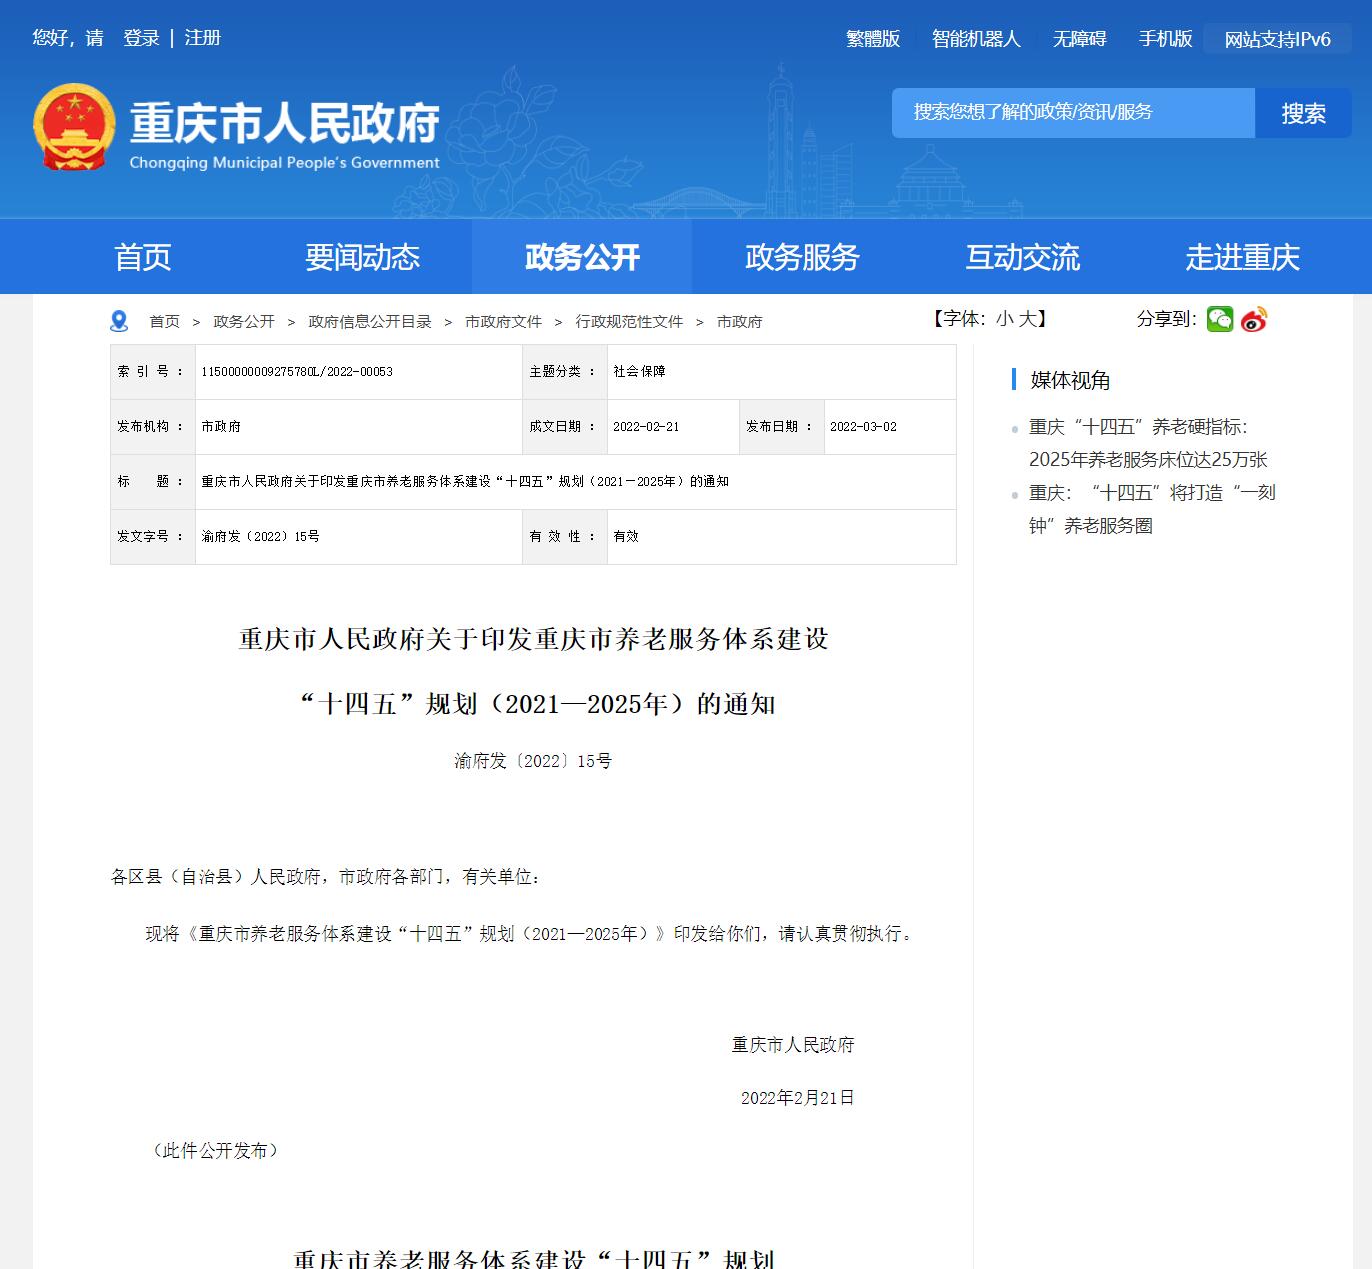
Task: Click the 搜索 search button
Action: coord(1303,113)
